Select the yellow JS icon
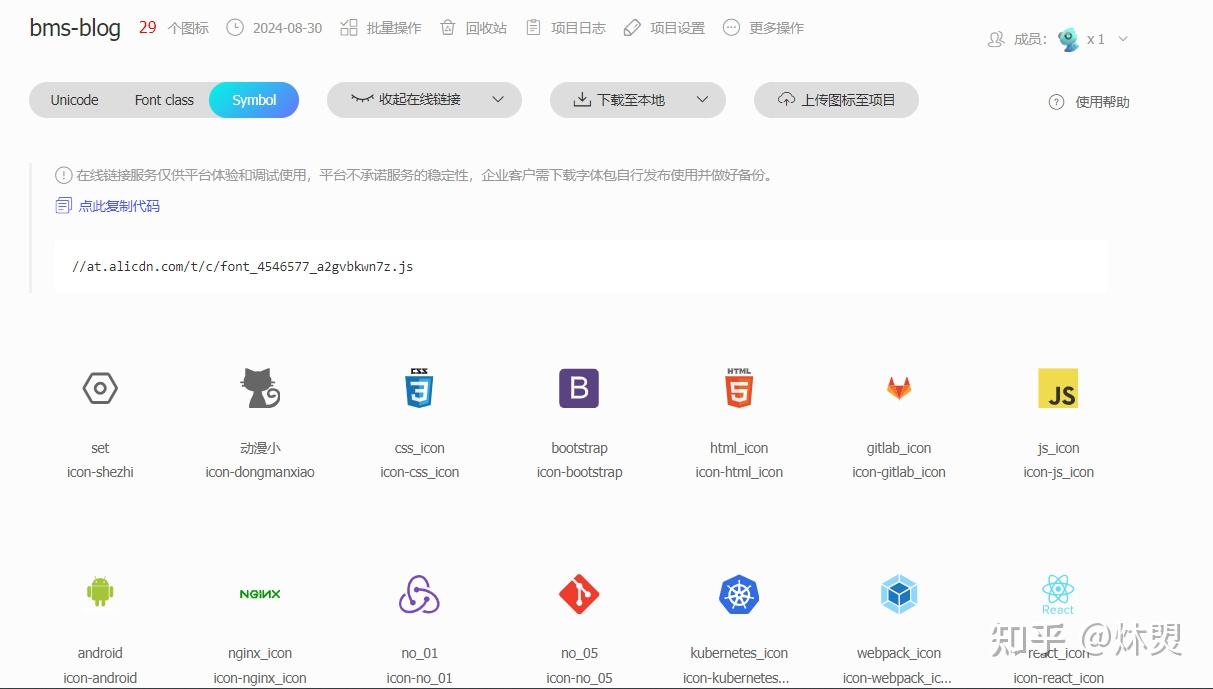Screen dimensions: 1213x689 (x=1058, y=388)
